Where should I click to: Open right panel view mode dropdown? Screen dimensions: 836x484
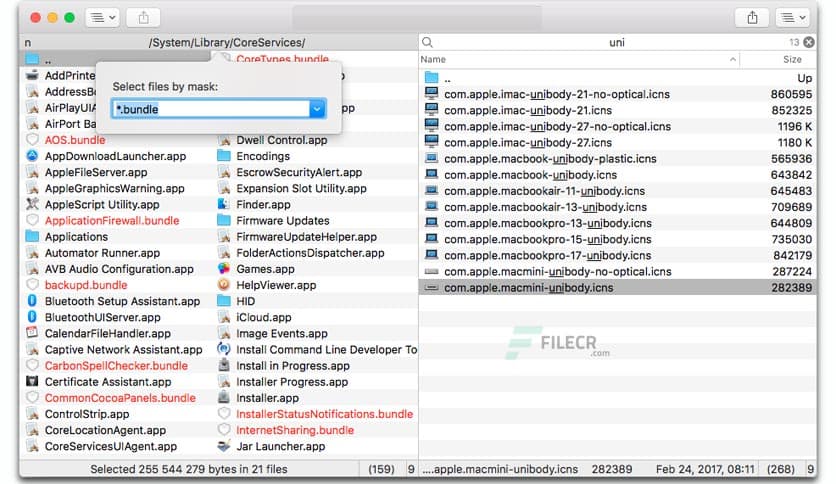coord(793,18)
